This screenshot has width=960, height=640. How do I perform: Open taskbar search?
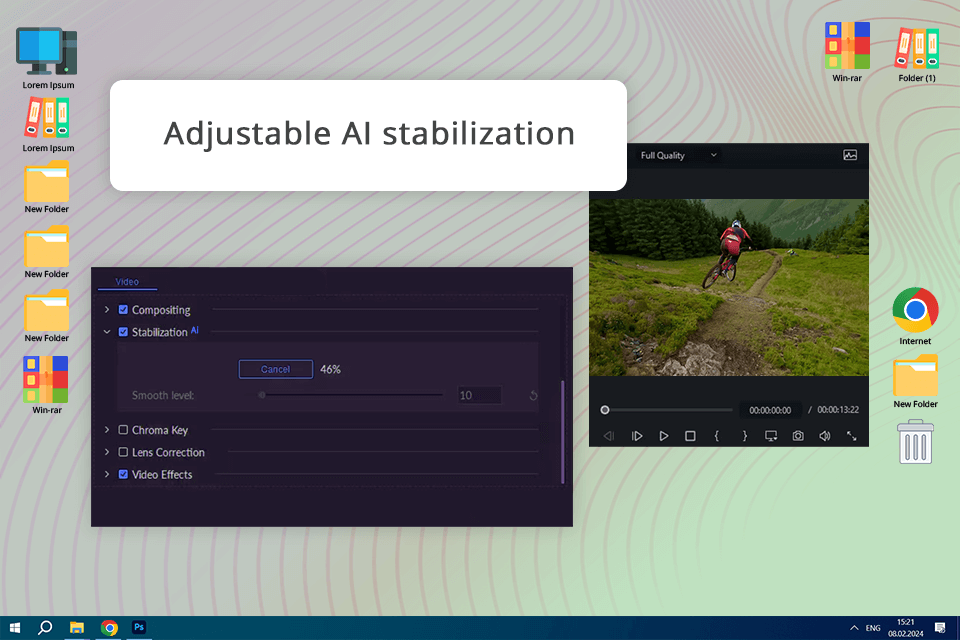click(x=45, y=628)
